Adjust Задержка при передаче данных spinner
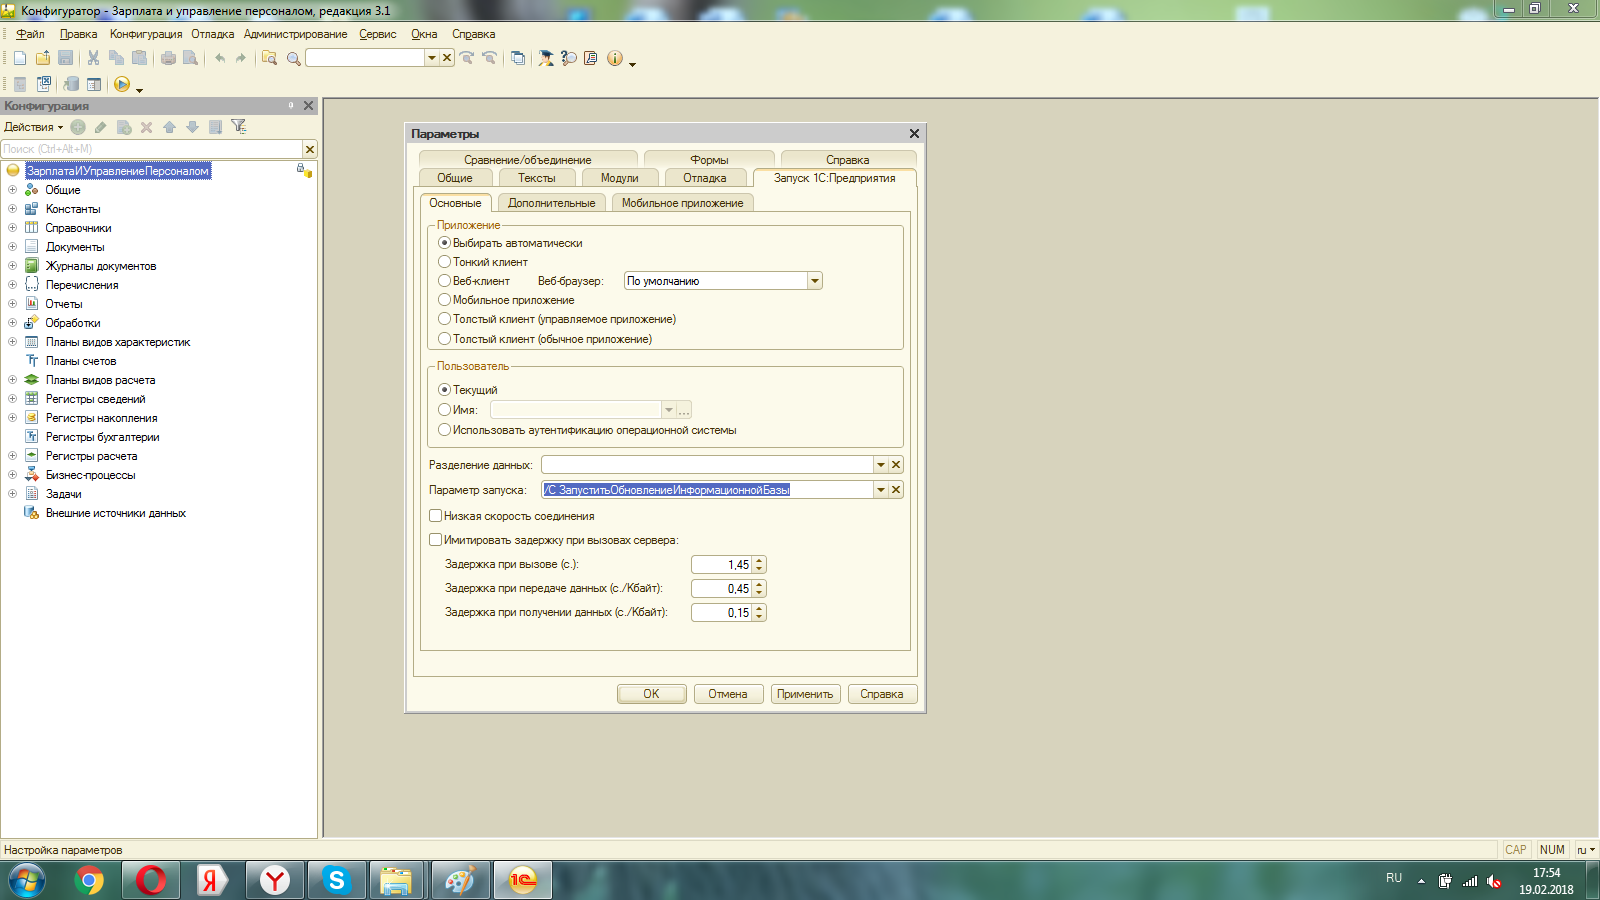Viewport: 1600px width, 900px height. point(759,589)
